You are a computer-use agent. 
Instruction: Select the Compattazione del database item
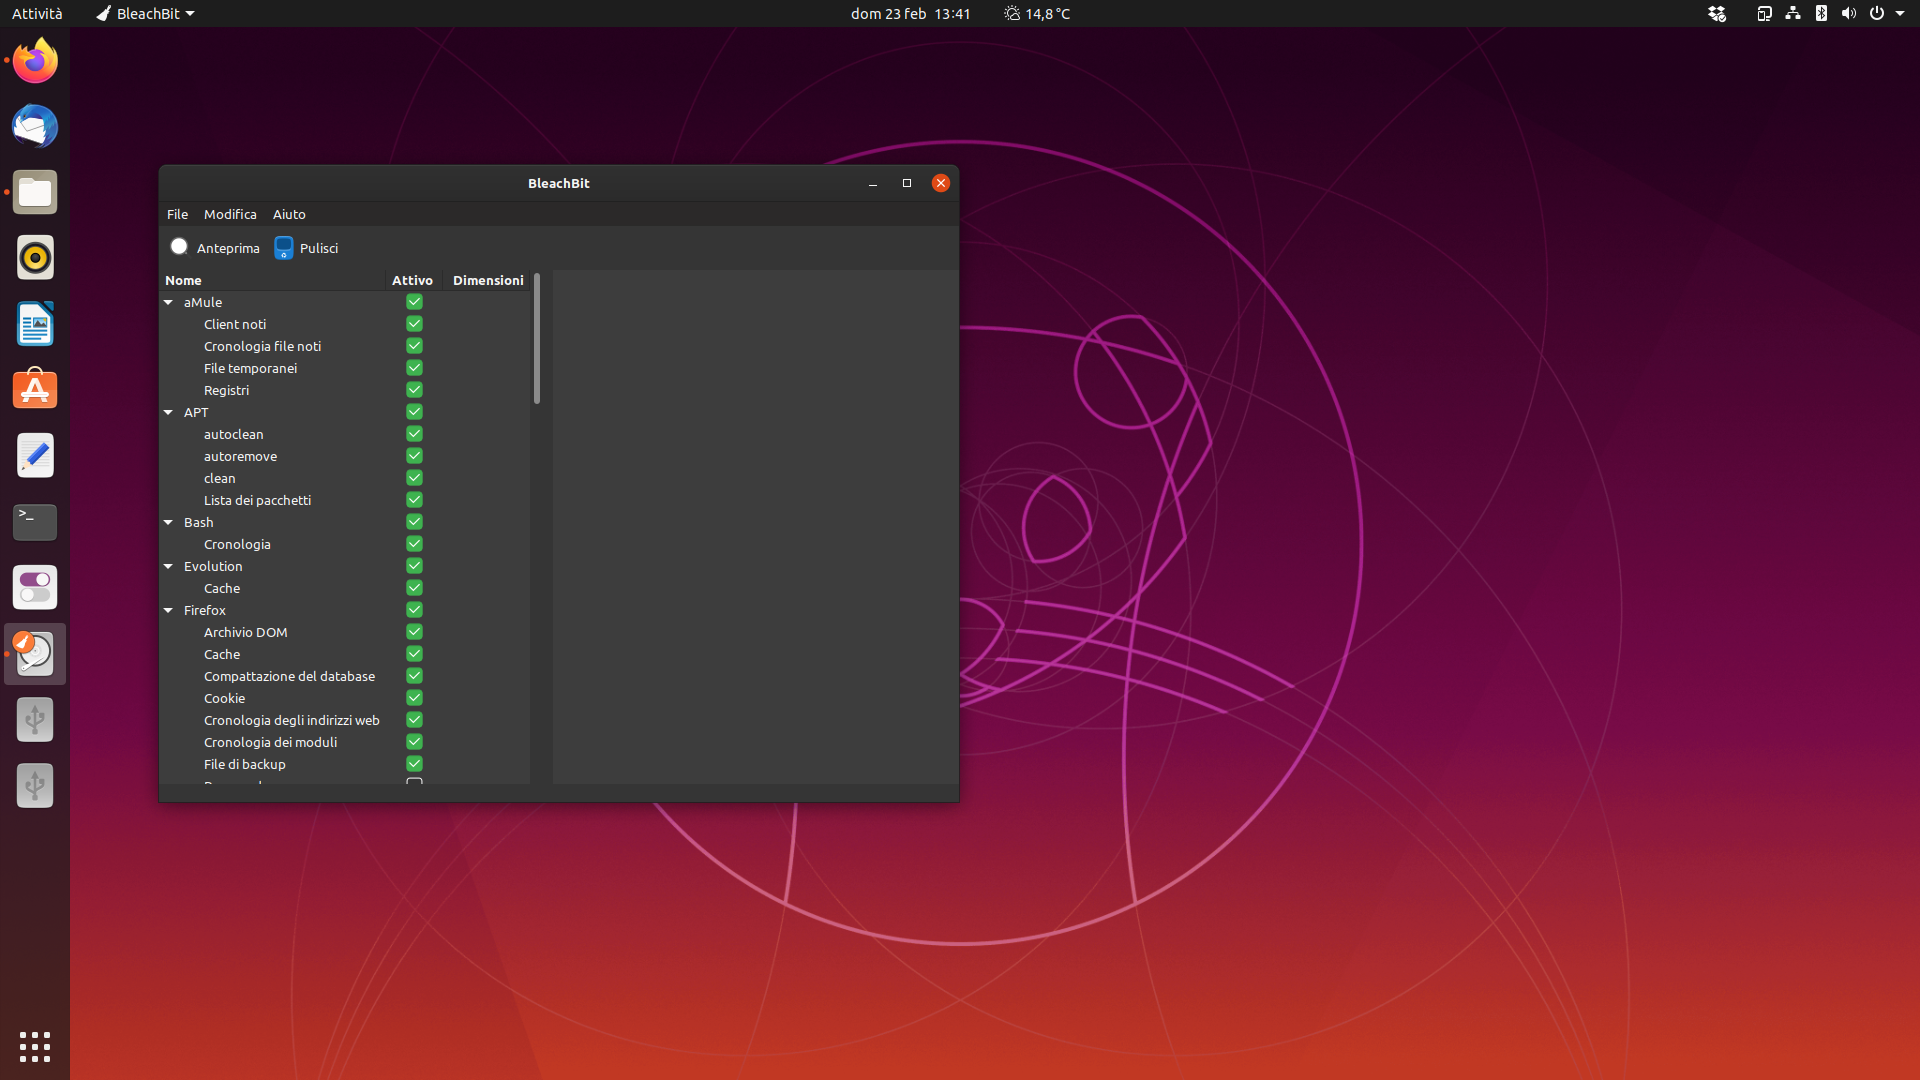pos(289,676)
